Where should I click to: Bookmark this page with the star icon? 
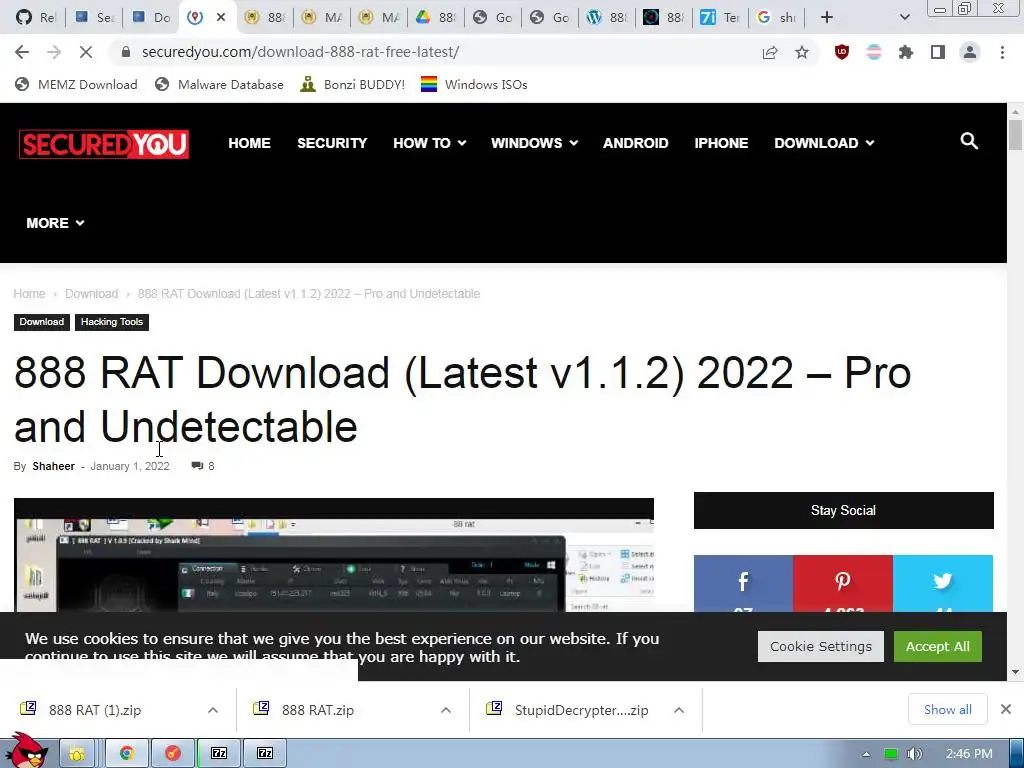click(802, 52)
